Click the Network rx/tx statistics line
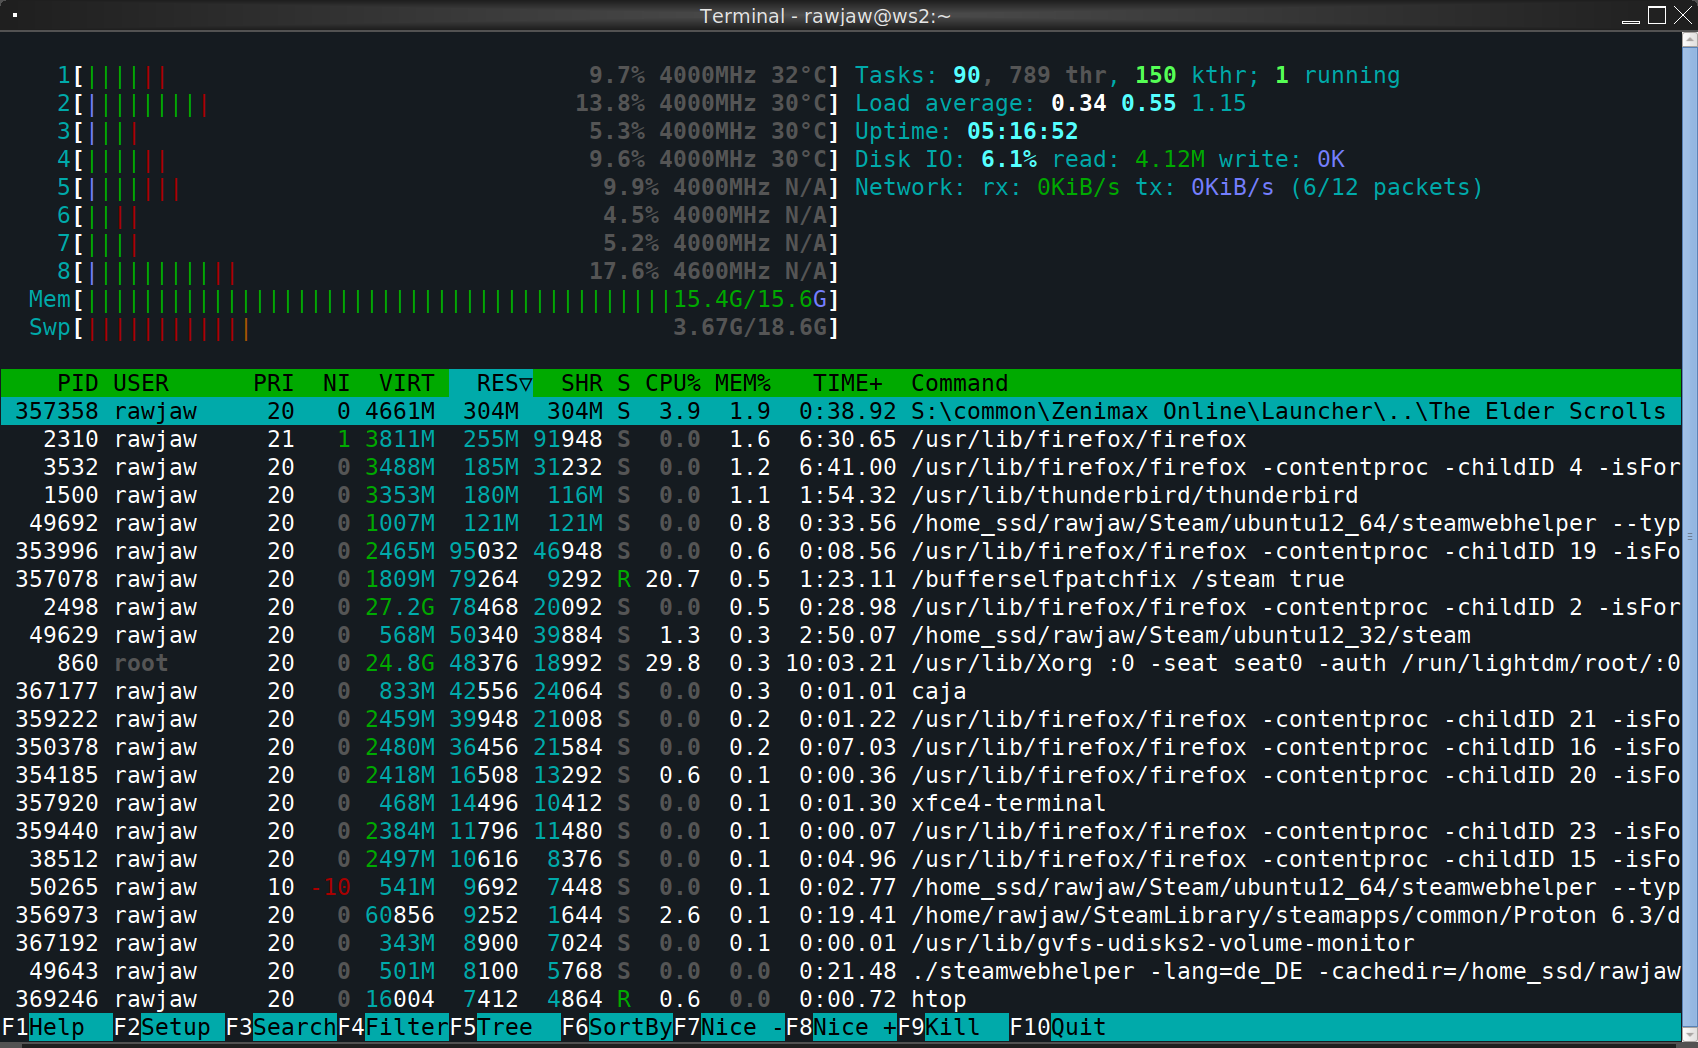Image resolution: width=1698 pixels, height=1048 pixels. pos(1169,187)
